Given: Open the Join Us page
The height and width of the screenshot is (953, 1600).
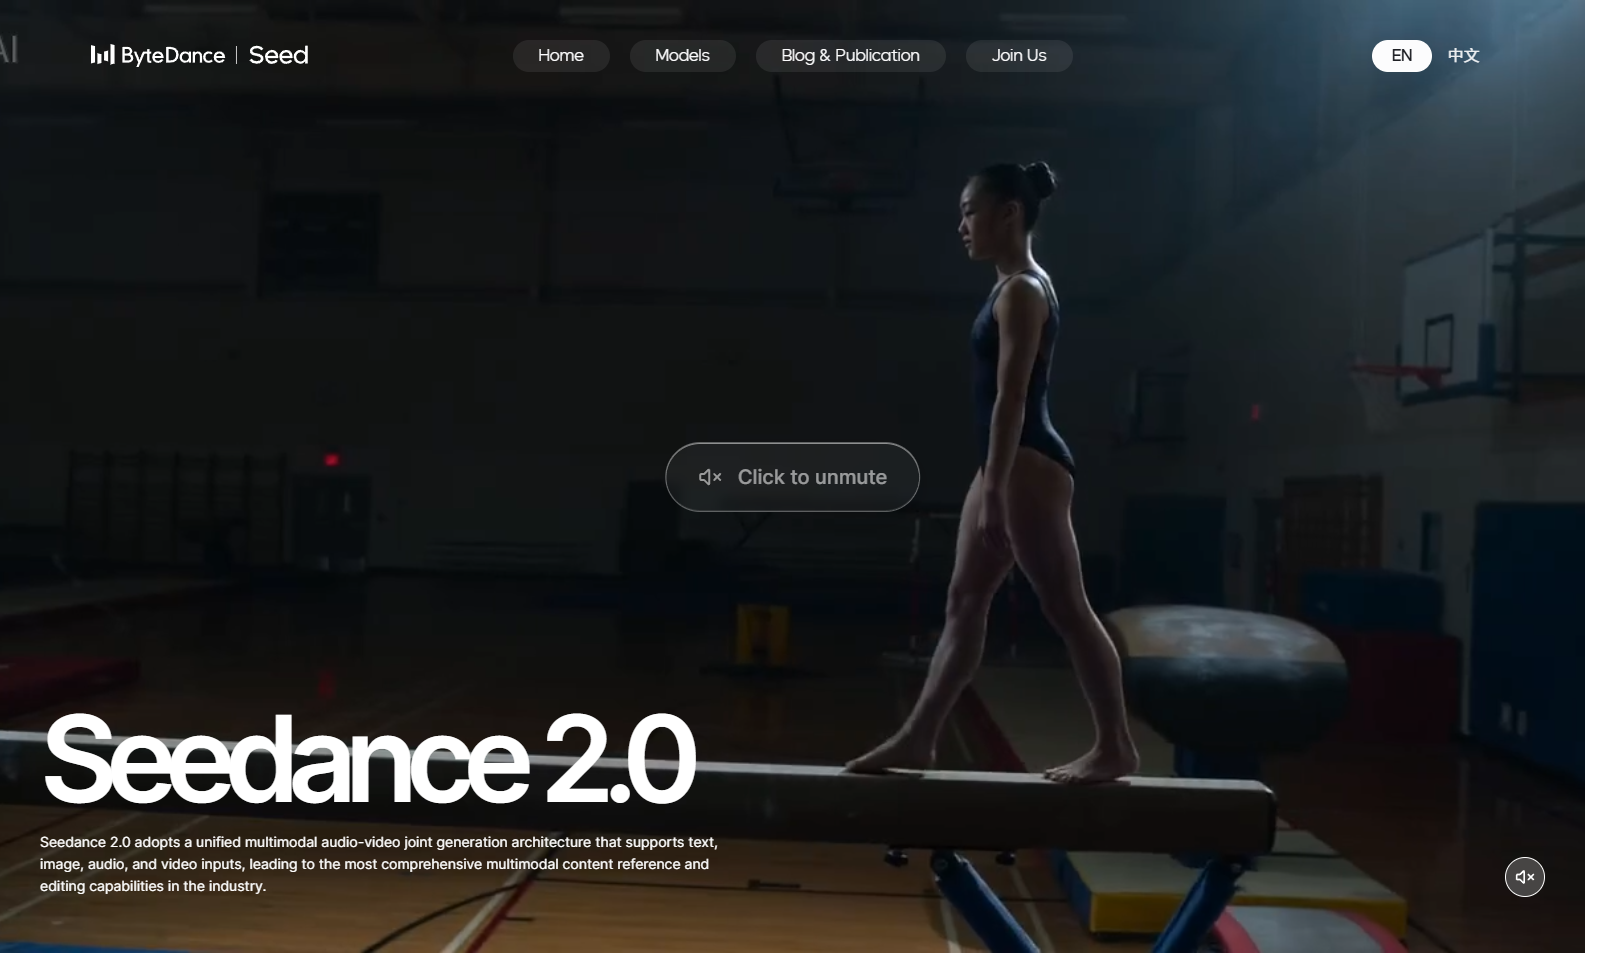Looking at the screenshot, I should [1019, 56].
